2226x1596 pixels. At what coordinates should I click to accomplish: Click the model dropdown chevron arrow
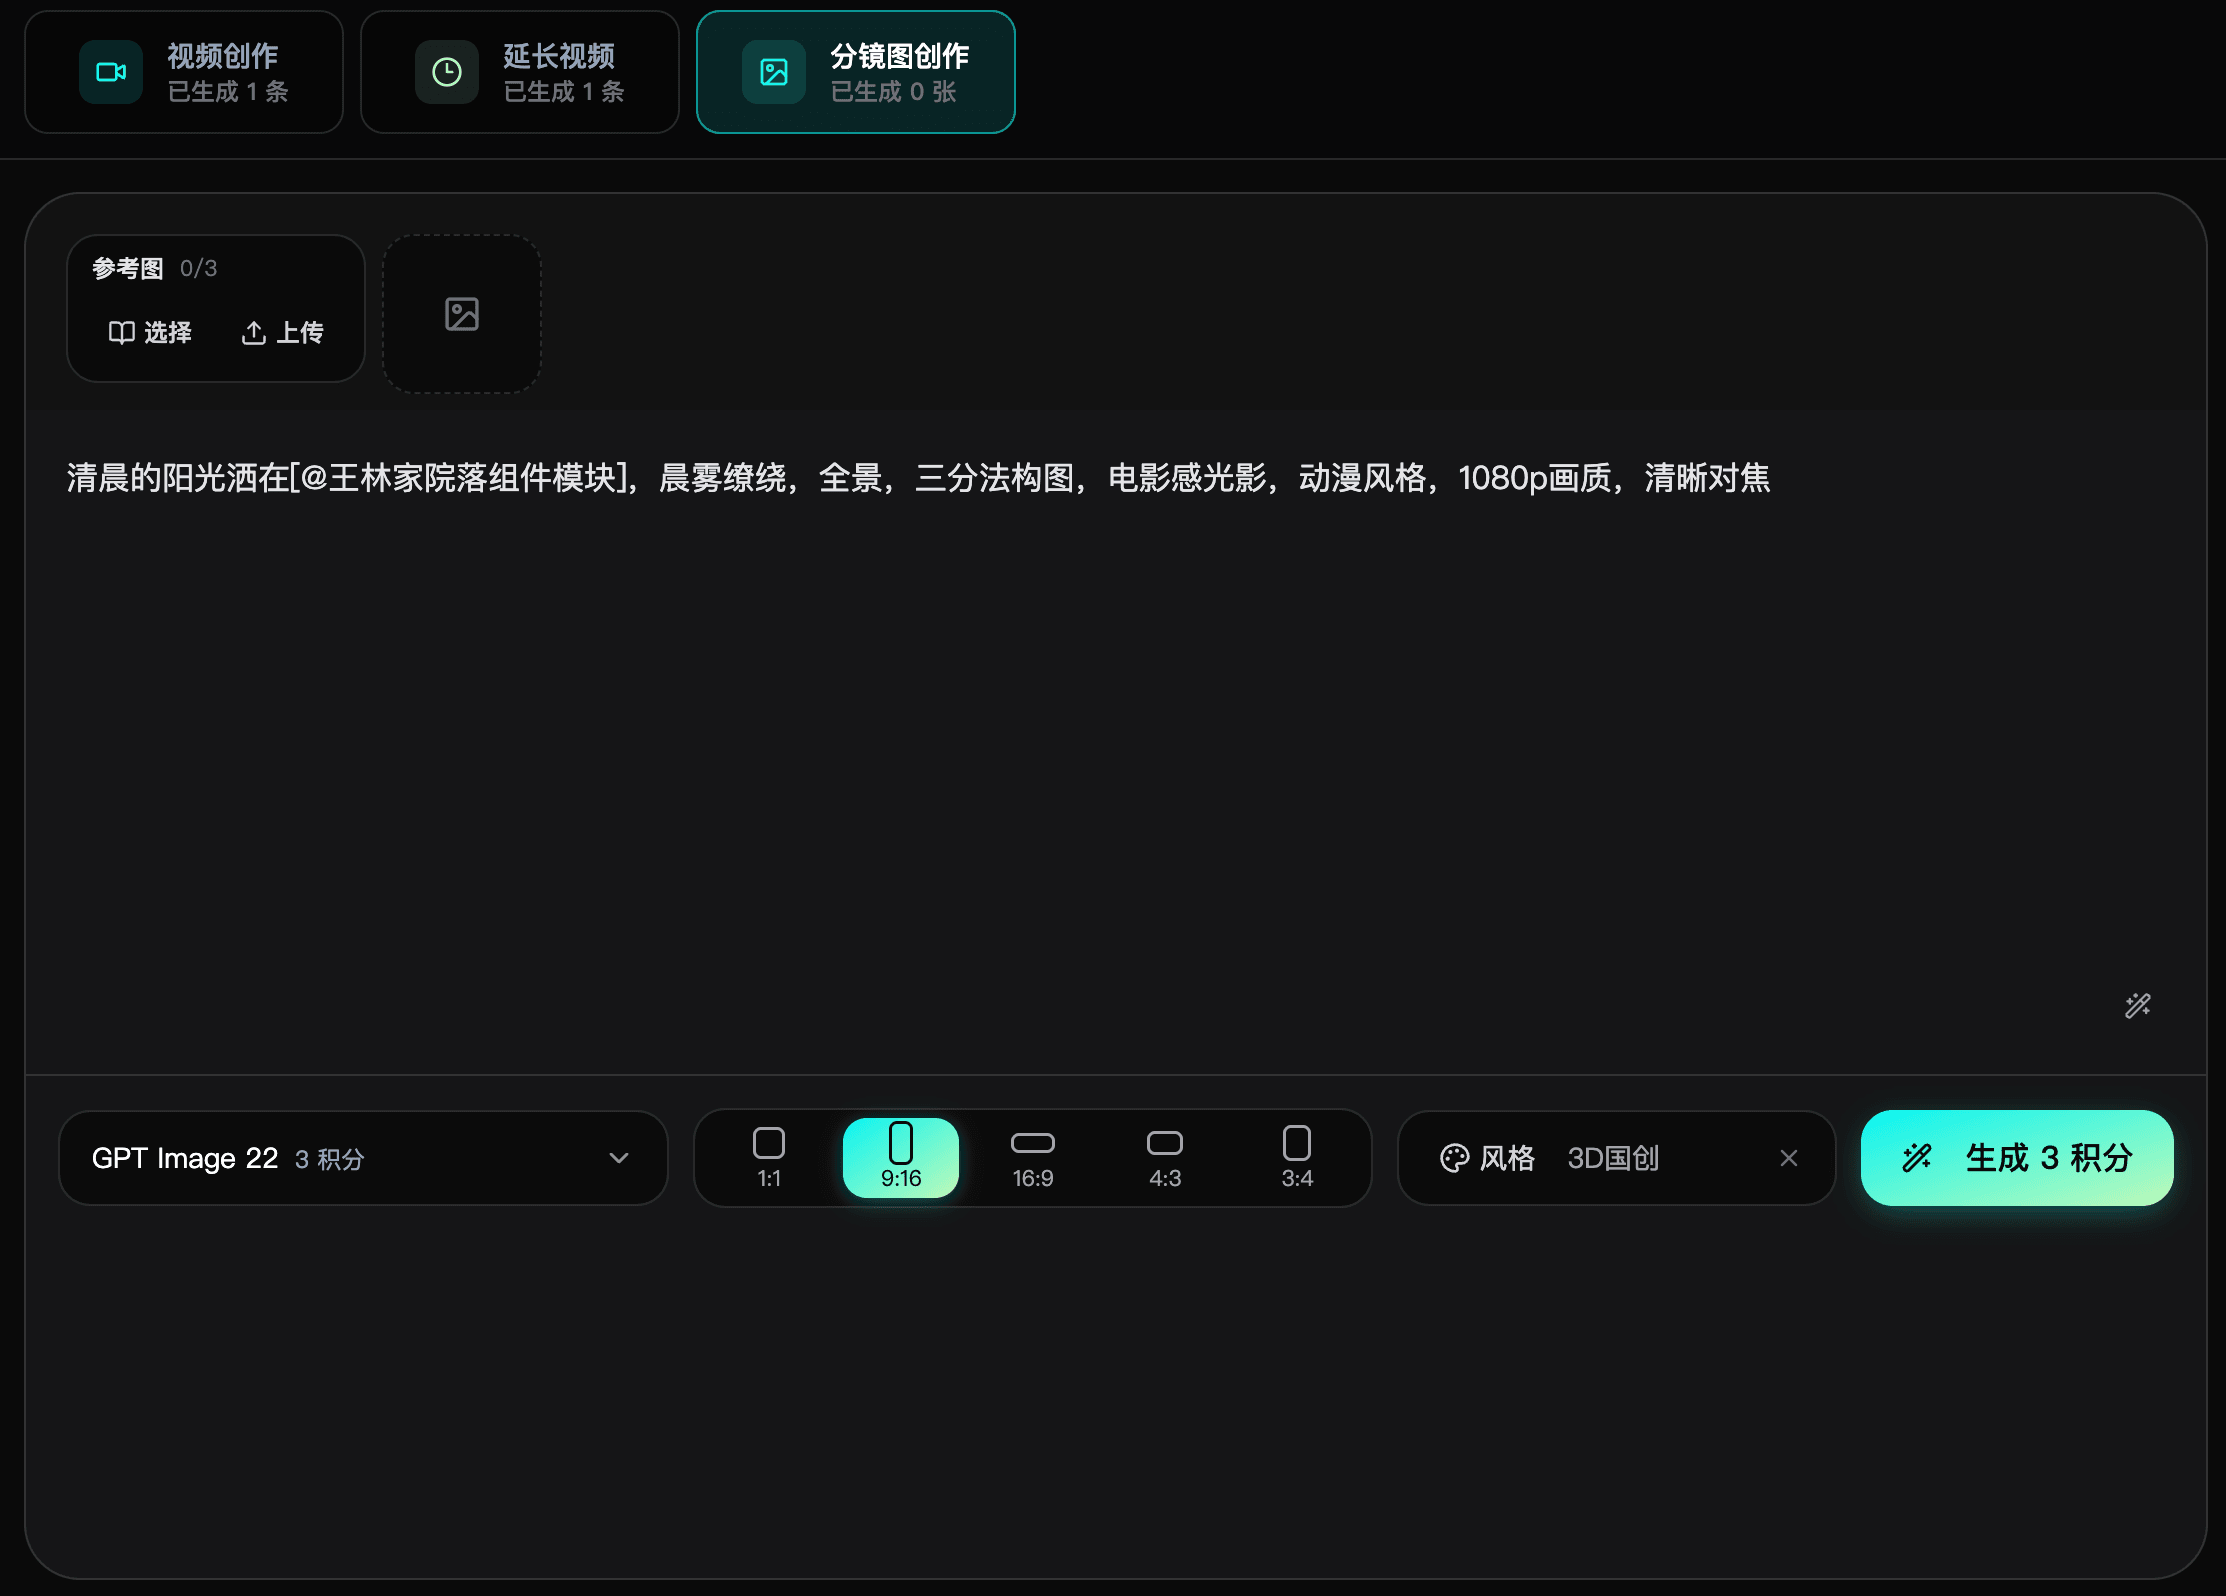[x=619, y=1158]
